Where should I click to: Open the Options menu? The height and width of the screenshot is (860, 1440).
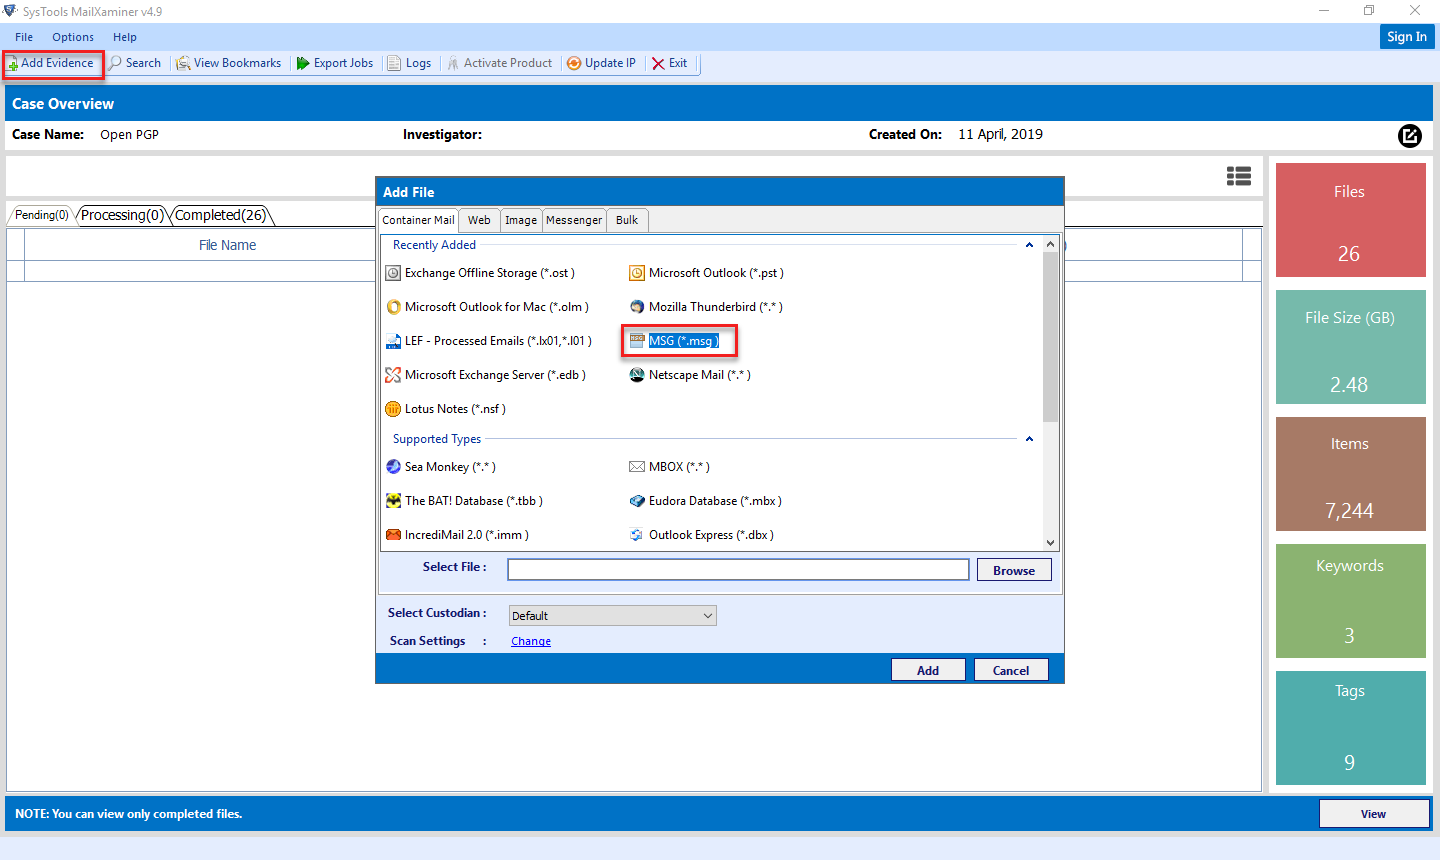[x=73, y=37]
